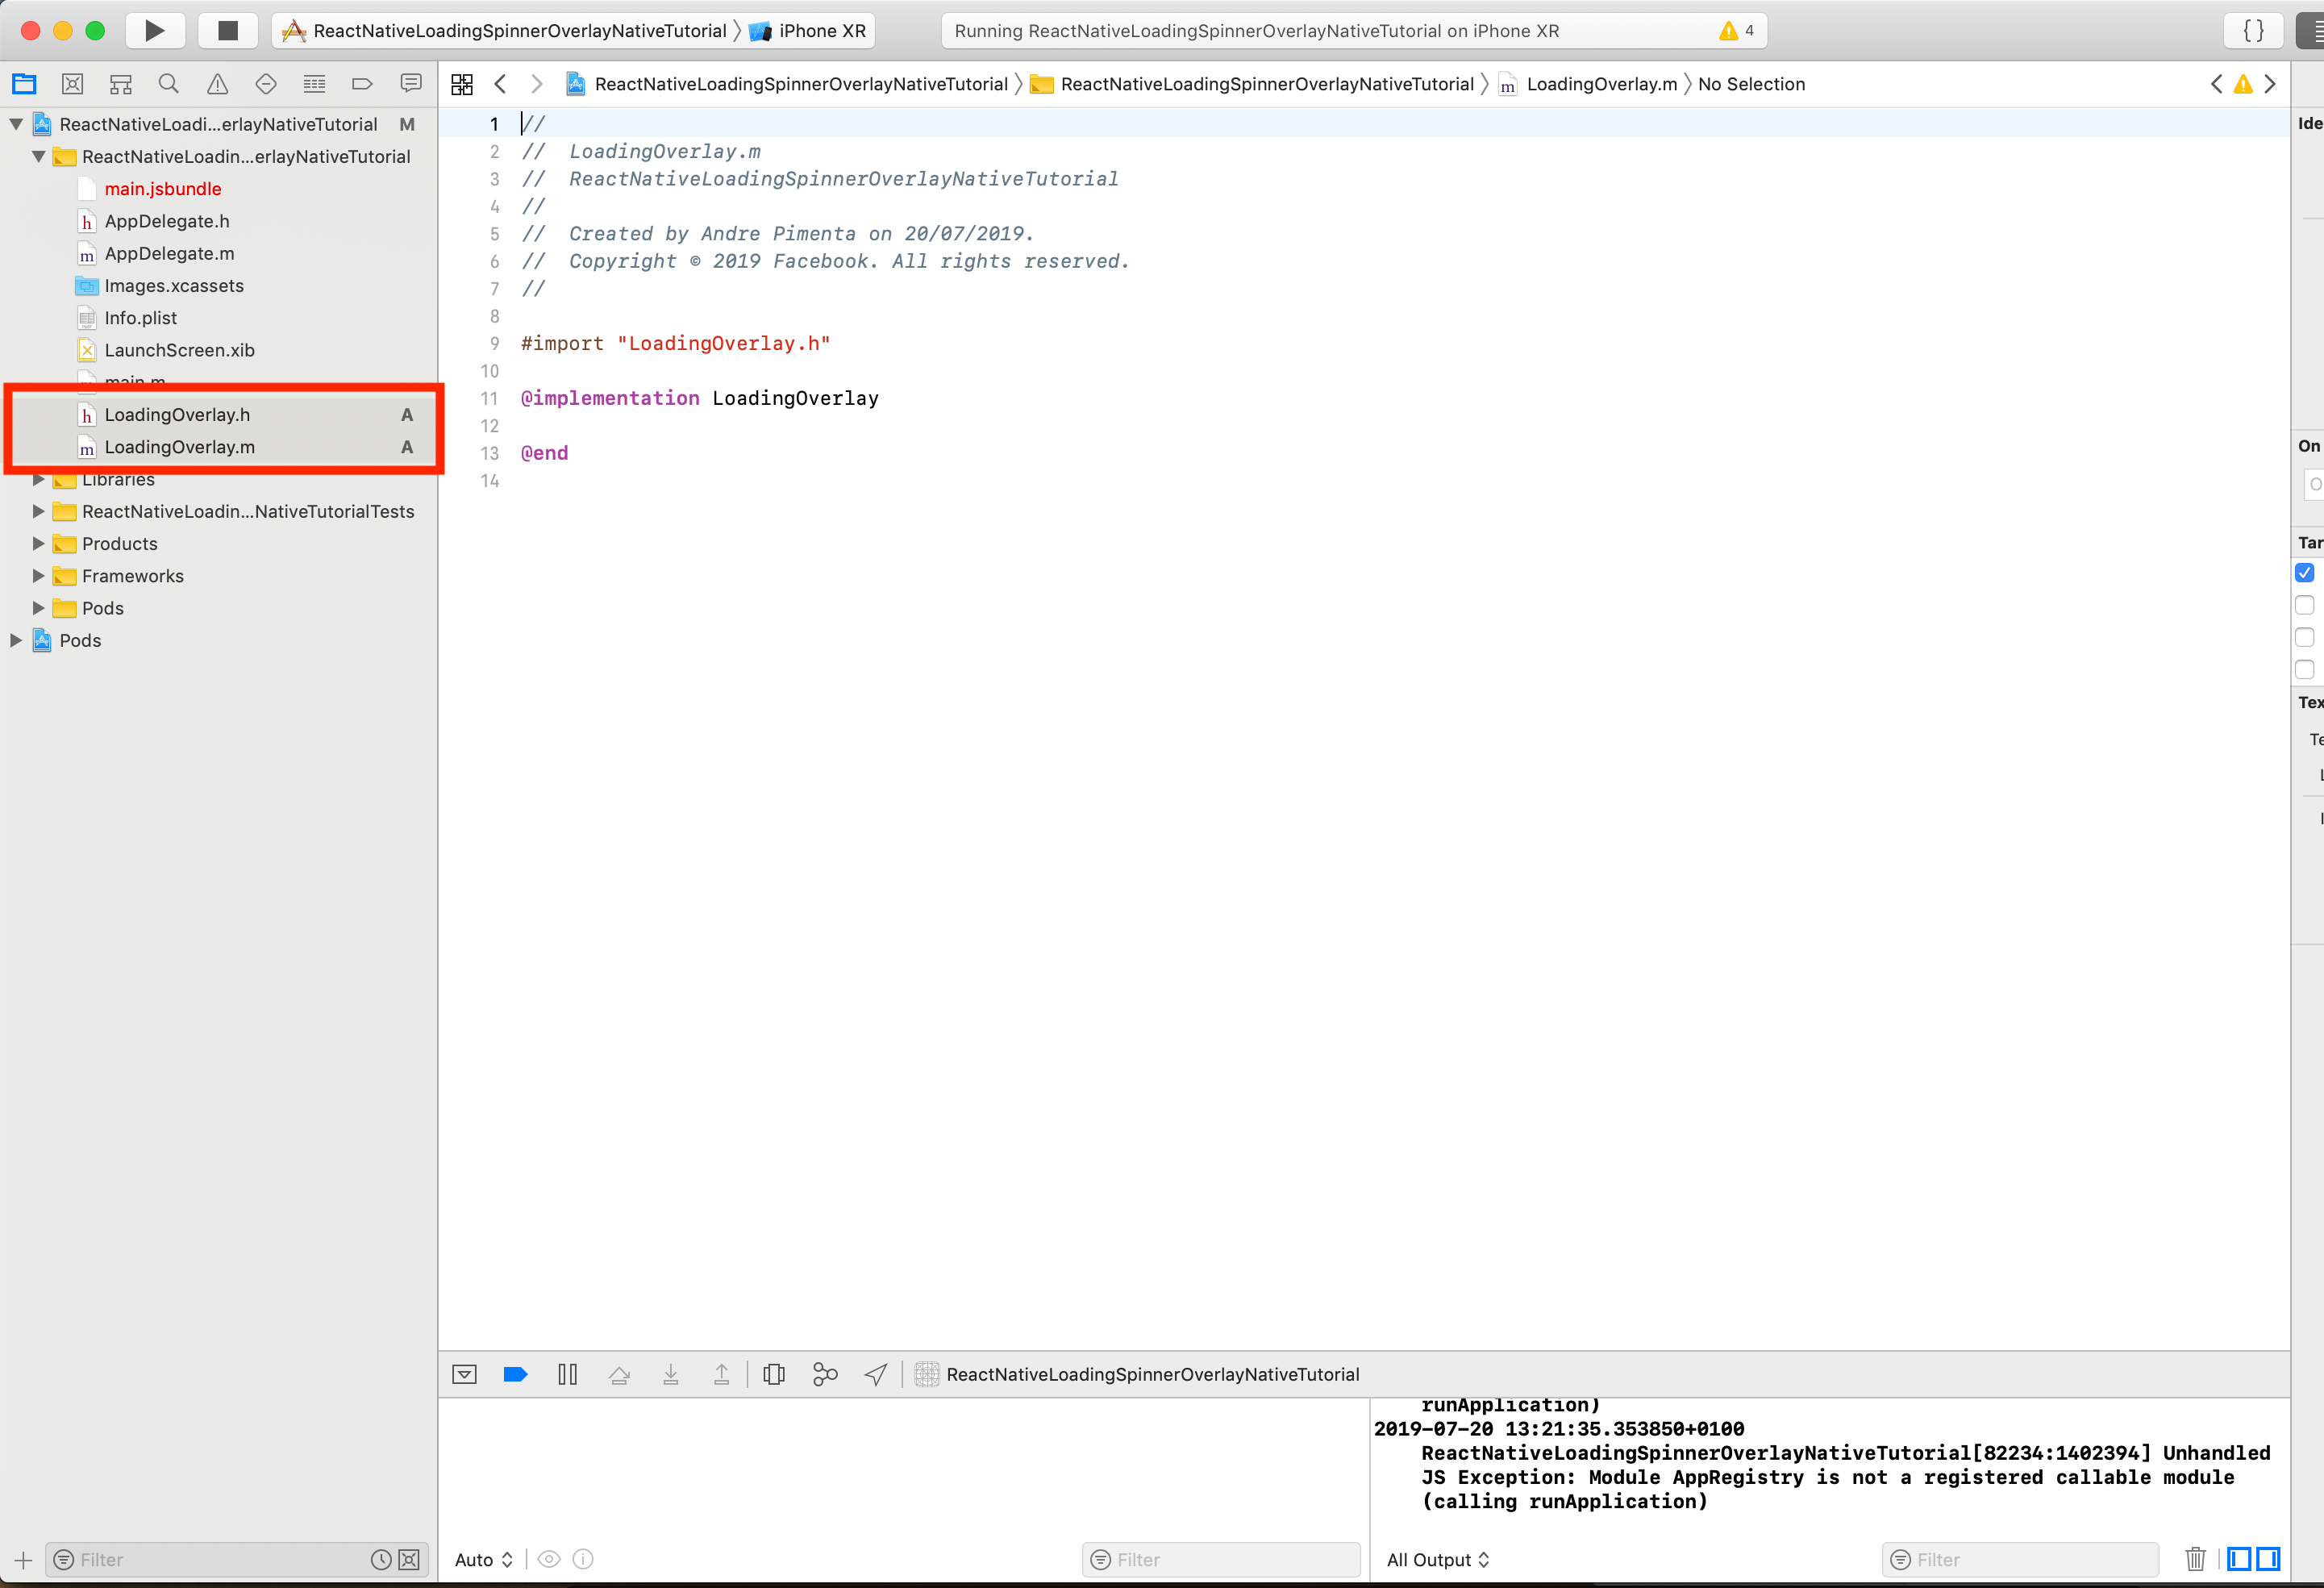Click the Simulate Location arrow icon
Screen dimensions: 2324x1588
pos(875,1374)
